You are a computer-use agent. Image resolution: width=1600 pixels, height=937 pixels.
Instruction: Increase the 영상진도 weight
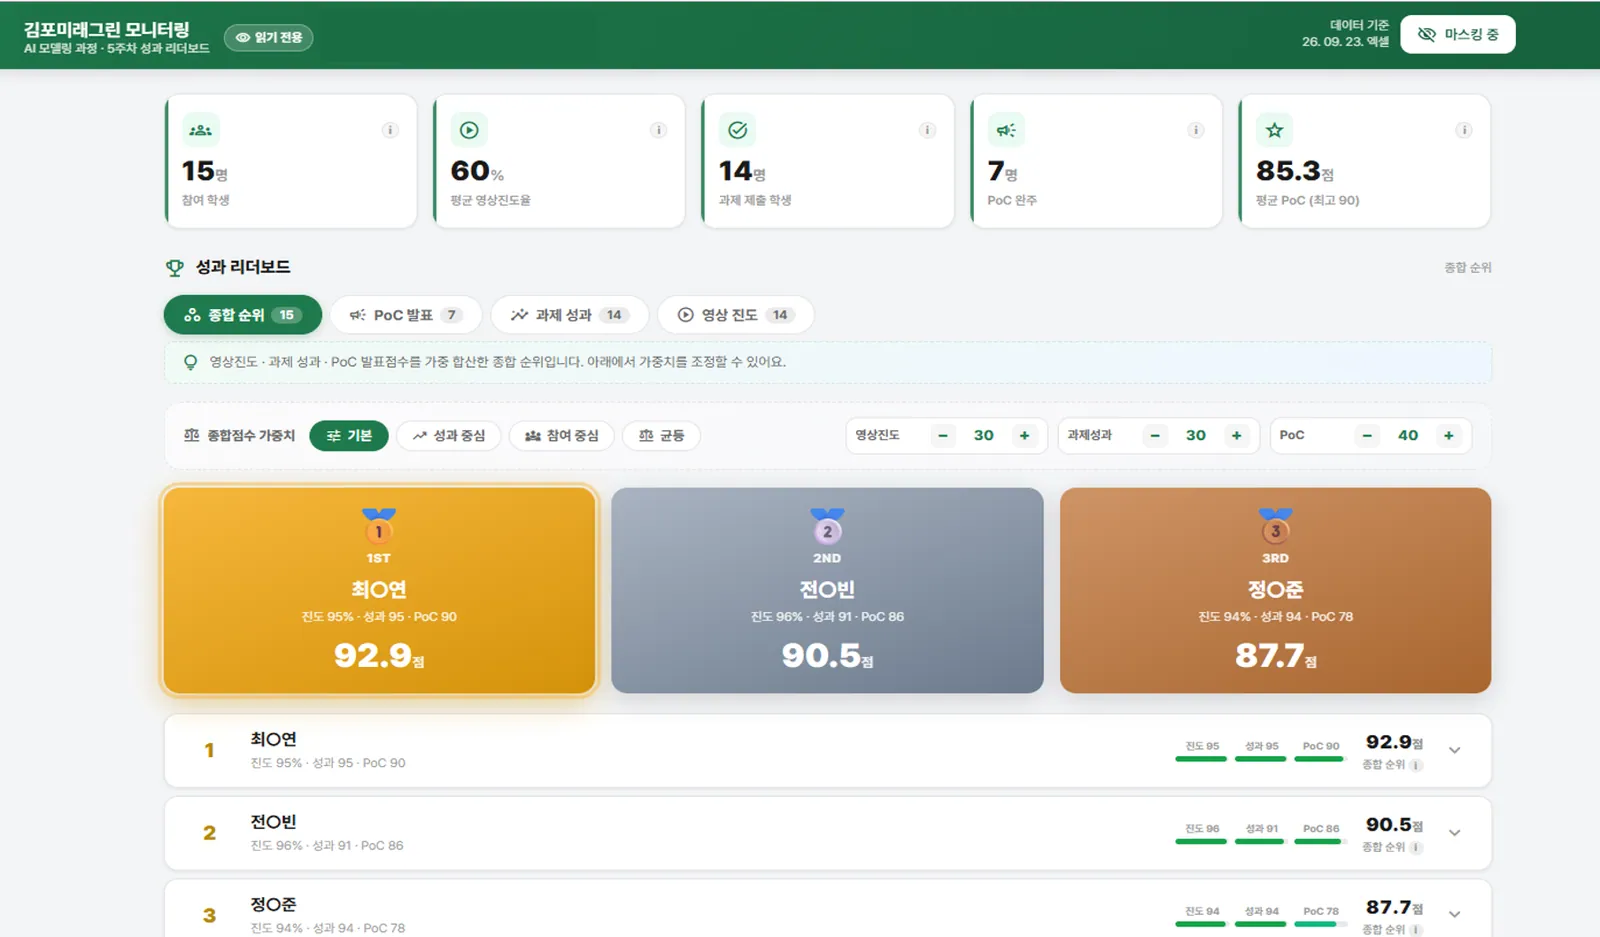pos(1024,436)
